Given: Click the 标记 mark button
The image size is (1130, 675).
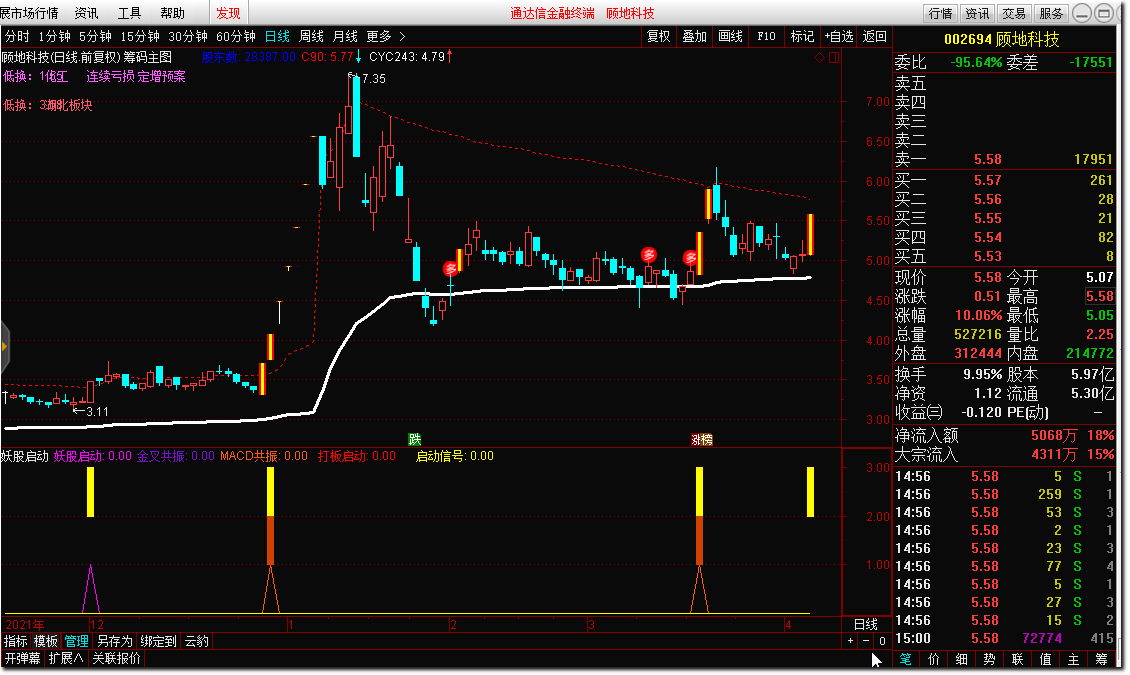Looking at the screenshot, I should point(802,36).
